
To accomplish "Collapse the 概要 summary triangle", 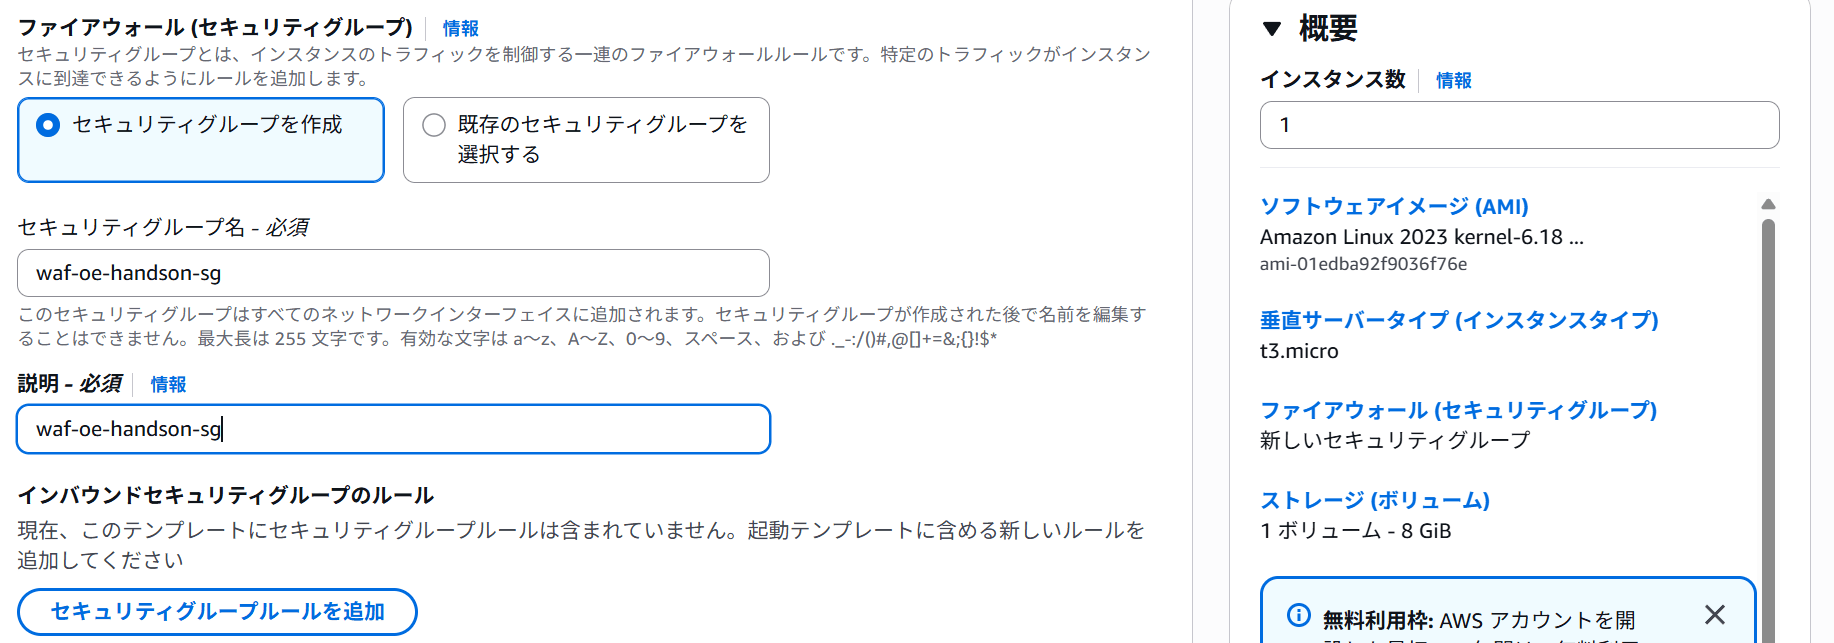I will (x=1272, y=29).
